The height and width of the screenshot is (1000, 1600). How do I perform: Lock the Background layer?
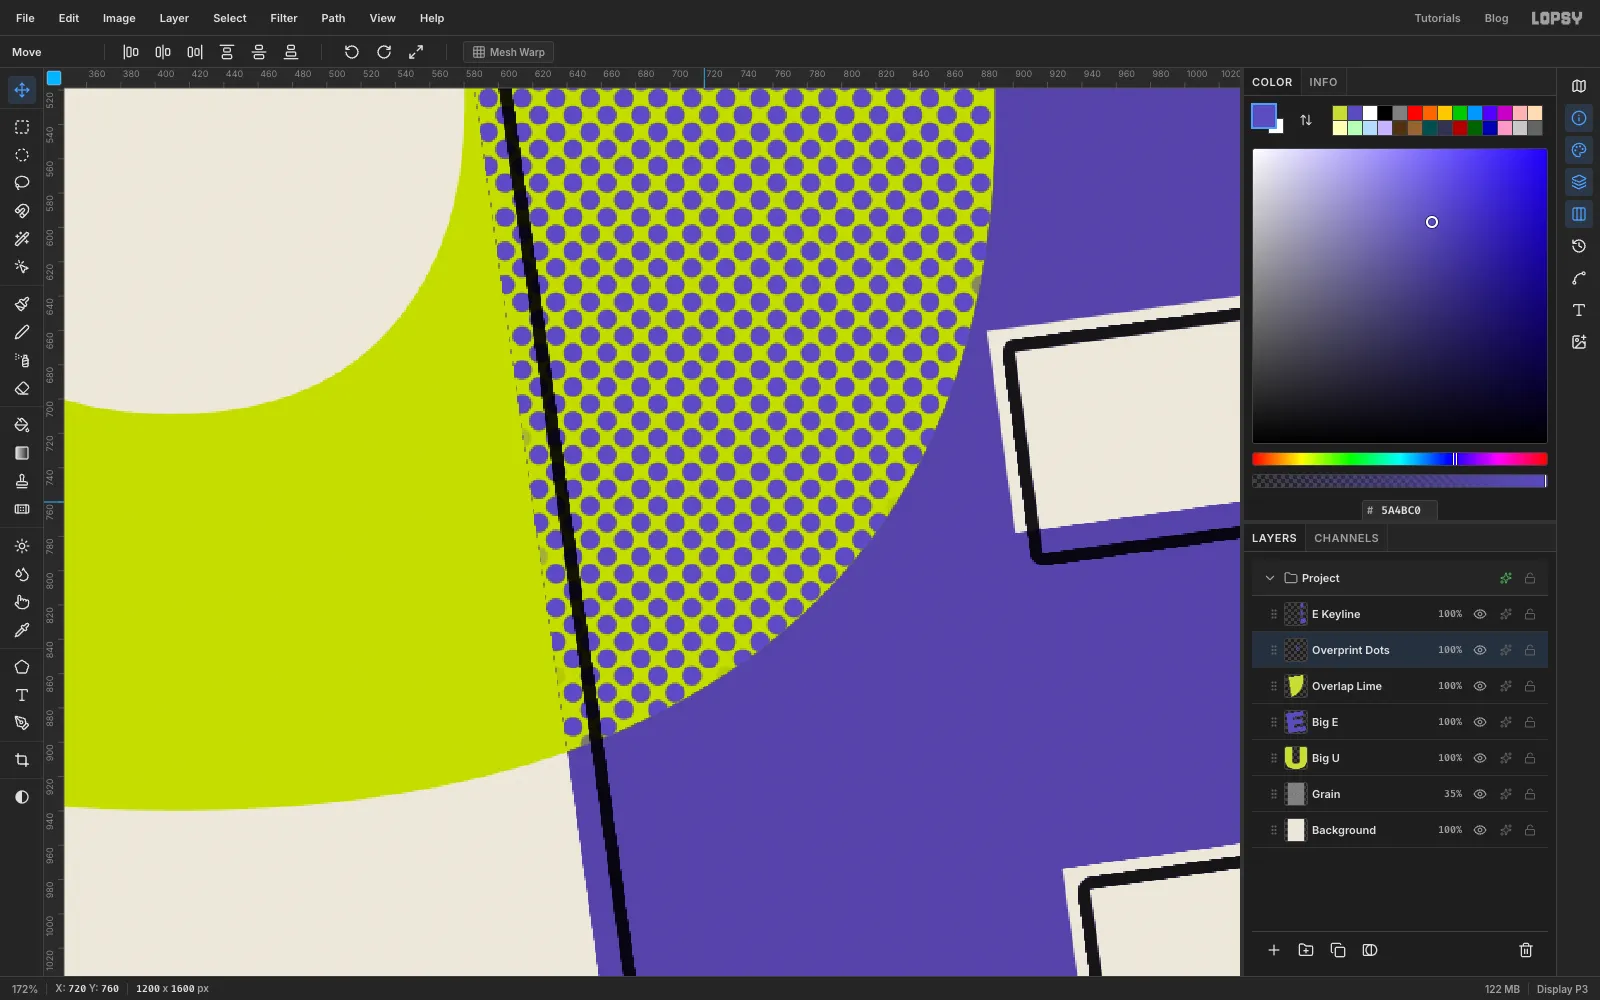tap(1530, 830)
